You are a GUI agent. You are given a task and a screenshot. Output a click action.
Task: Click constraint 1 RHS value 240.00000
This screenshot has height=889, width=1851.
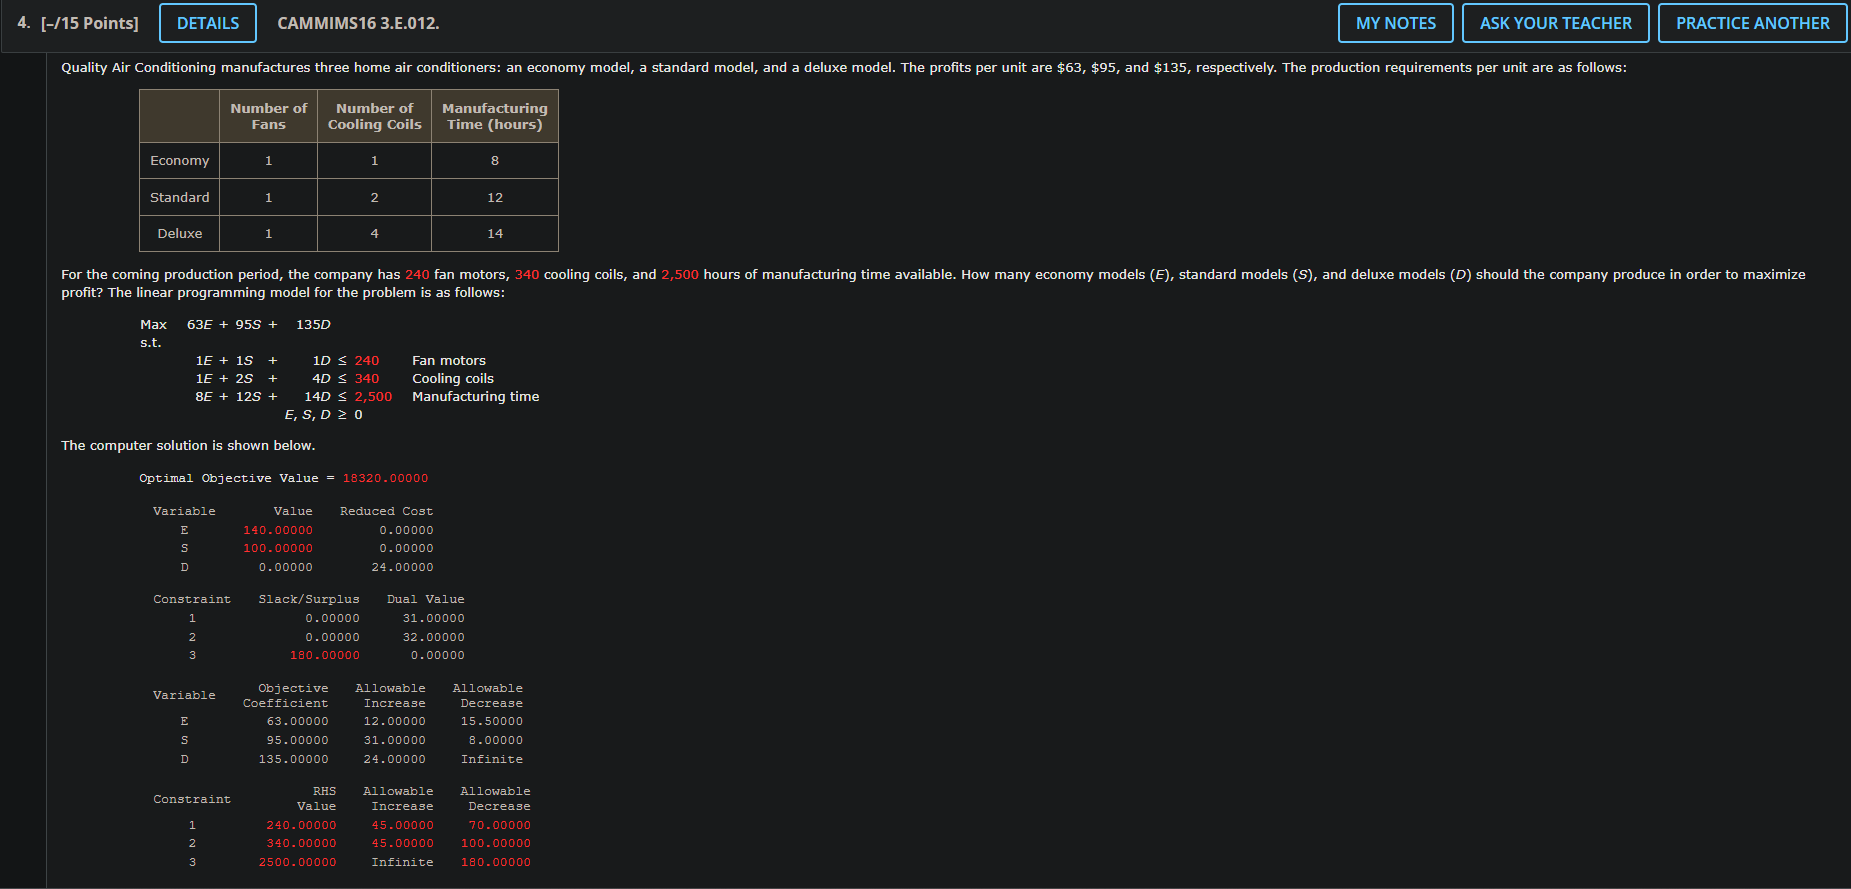pos(301,825)
